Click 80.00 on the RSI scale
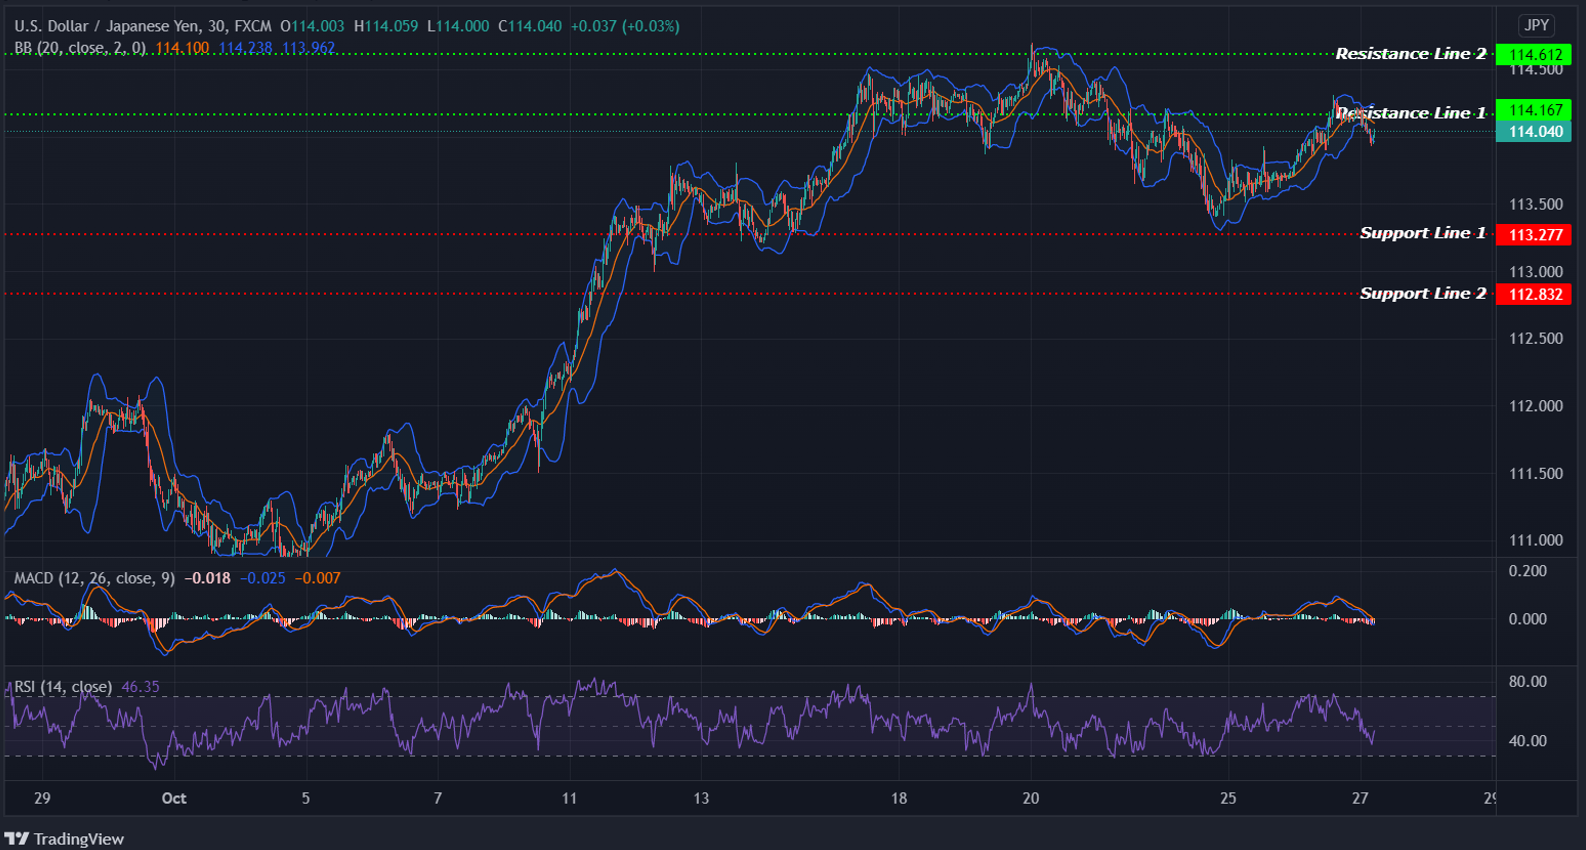The width and height of the screenshot is (1586, 850). 1527,682
